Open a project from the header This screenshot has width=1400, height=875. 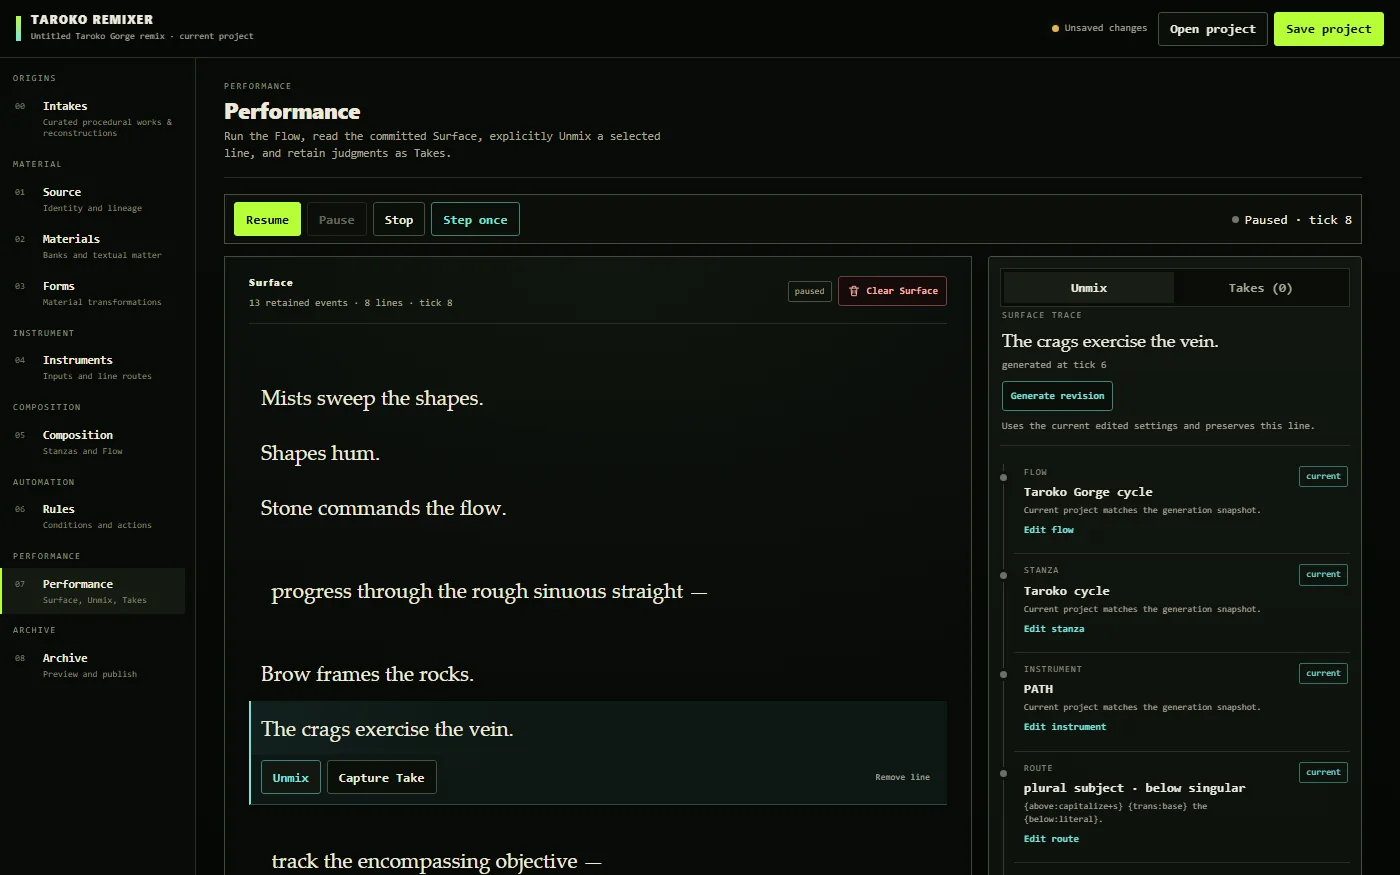pyautogui.click(x=1212, y=29)
